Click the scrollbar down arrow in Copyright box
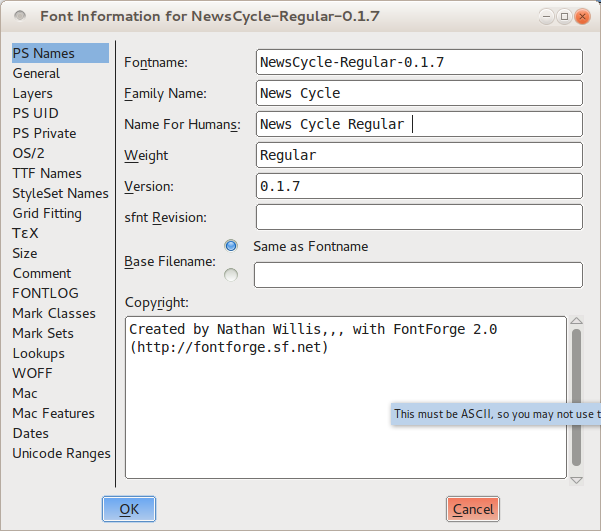Screen dimensions: 601x531 576,479
